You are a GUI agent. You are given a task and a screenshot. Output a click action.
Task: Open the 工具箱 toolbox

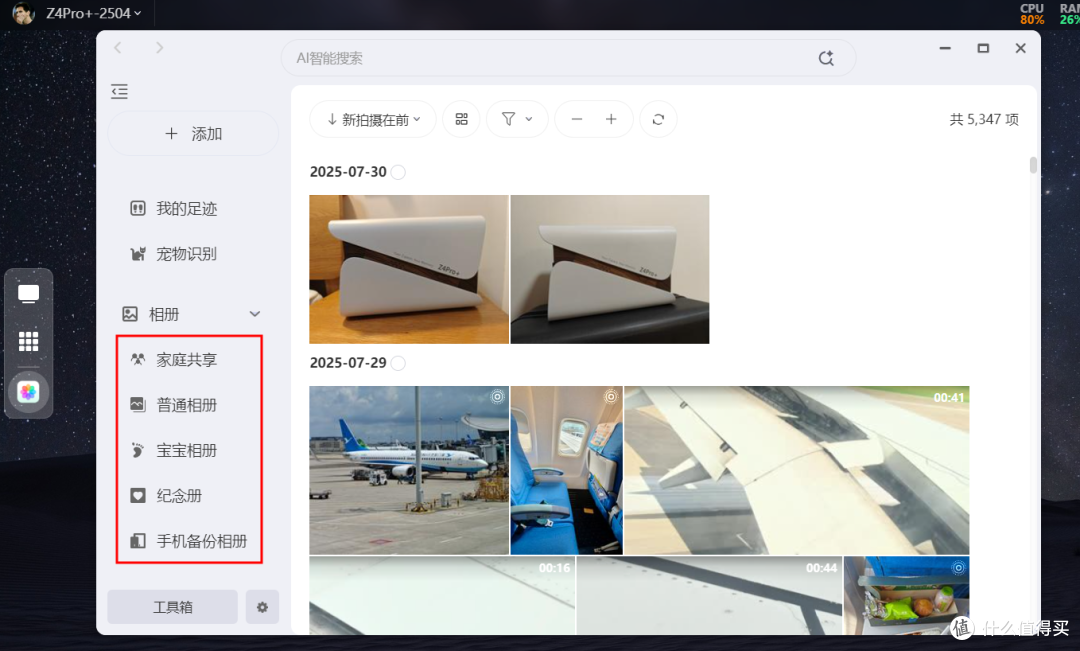coord(172,607)
